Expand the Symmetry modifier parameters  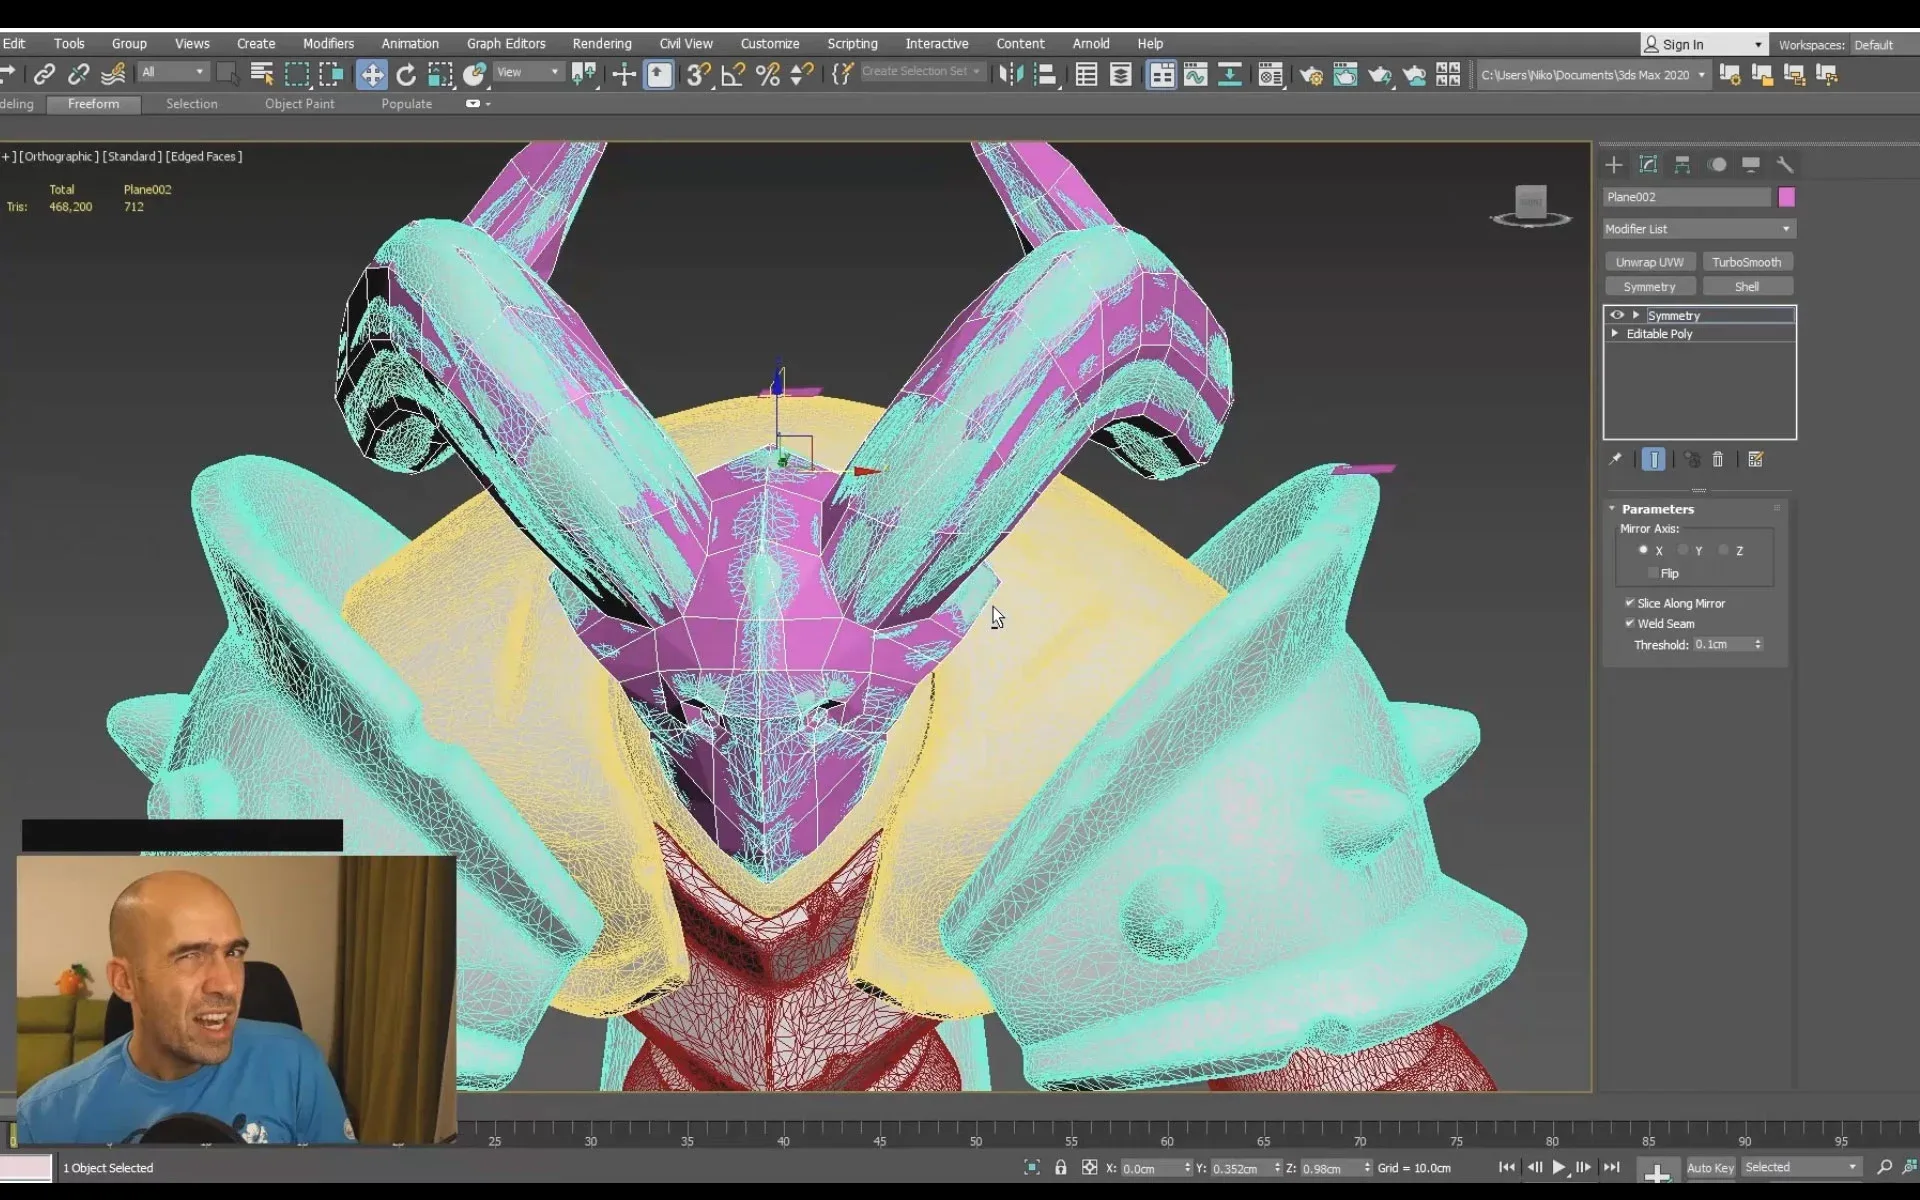point(1637,314)
